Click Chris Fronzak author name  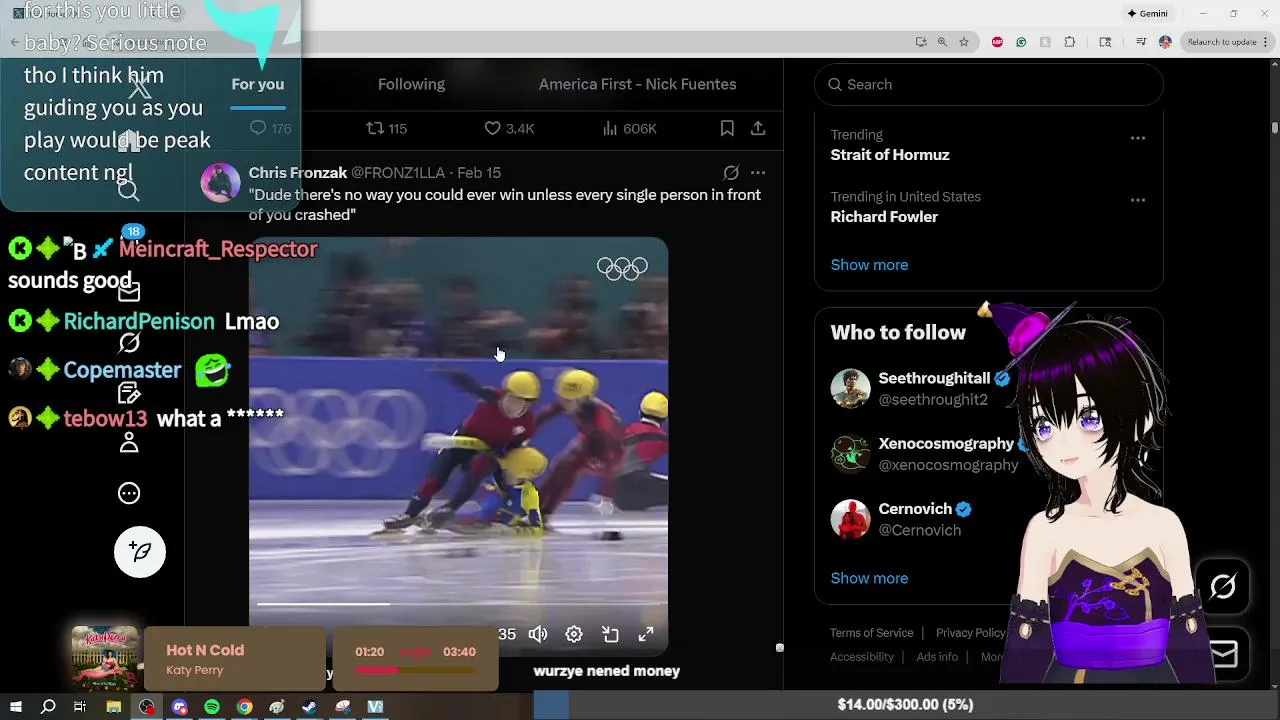click(297, 172)
